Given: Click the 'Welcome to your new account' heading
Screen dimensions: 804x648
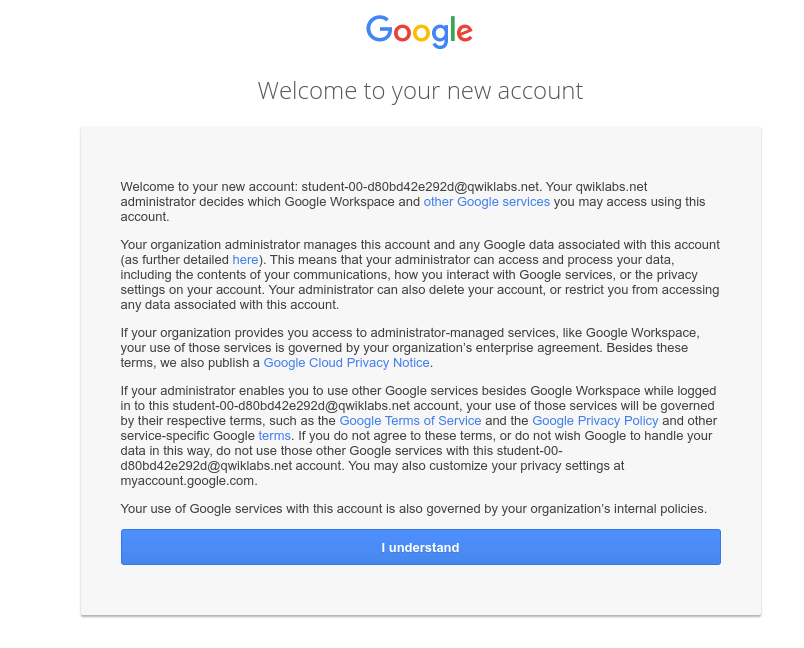Looking at the screenshot, I should click(x=420, y=90).
